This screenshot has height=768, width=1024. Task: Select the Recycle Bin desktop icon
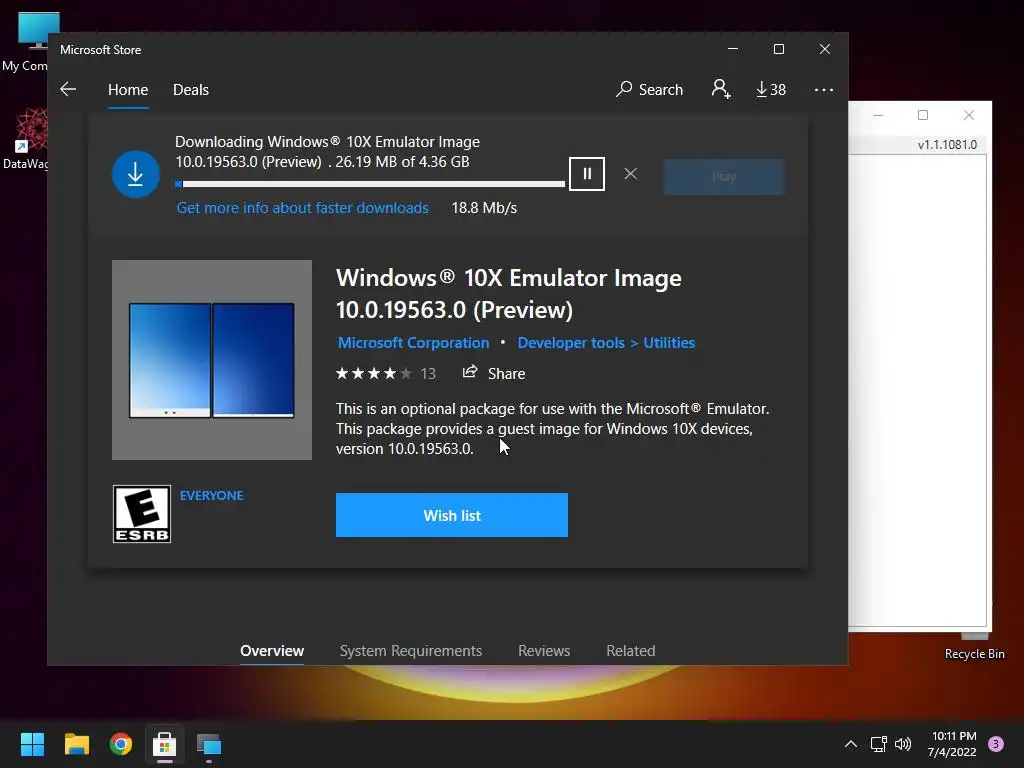[x=974, y=647]
